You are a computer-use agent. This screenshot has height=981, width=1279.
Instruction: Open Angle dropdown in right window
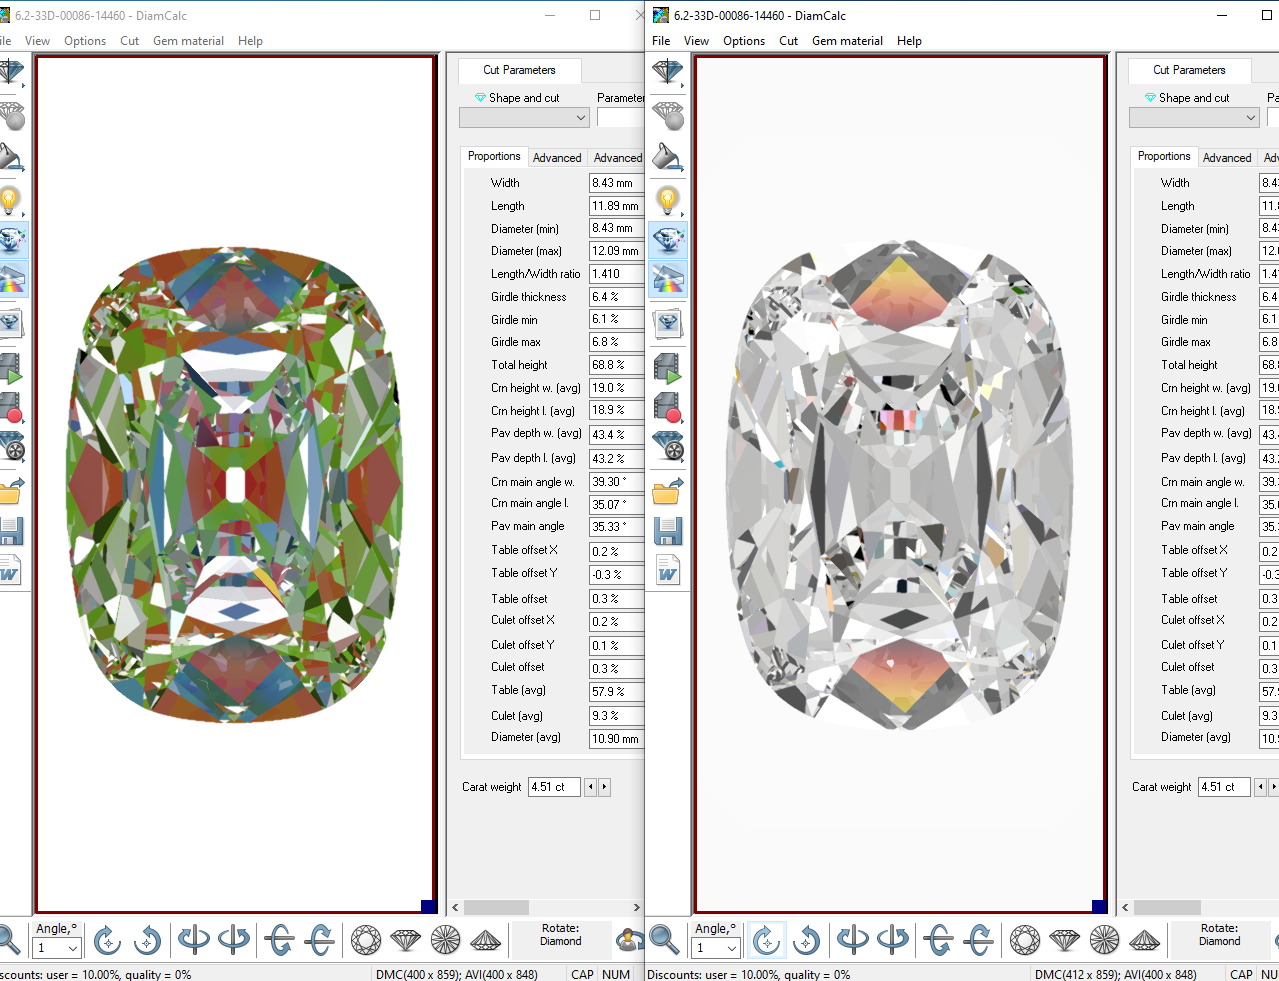tap(731, 948)
